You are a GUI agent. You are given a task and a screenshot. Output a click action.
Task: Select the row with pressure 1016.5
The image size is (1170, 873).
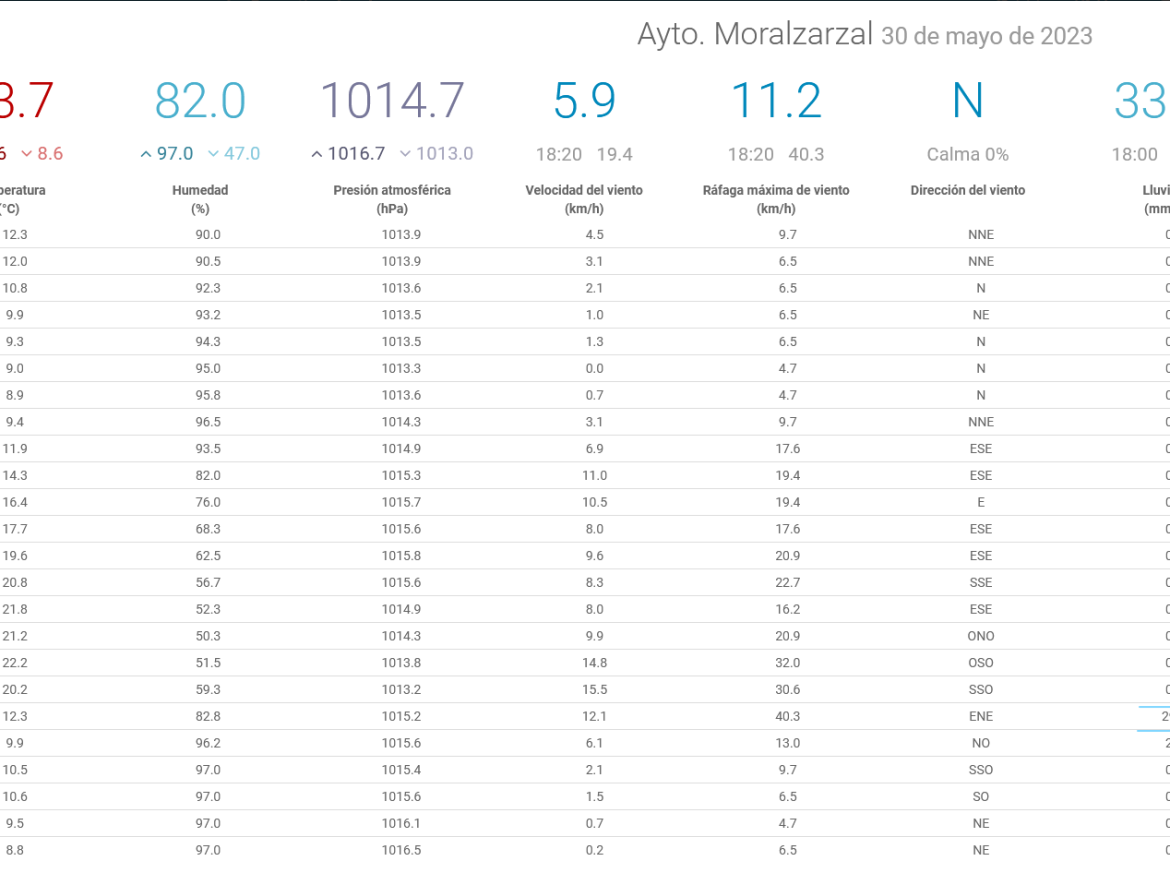(585, 850)
